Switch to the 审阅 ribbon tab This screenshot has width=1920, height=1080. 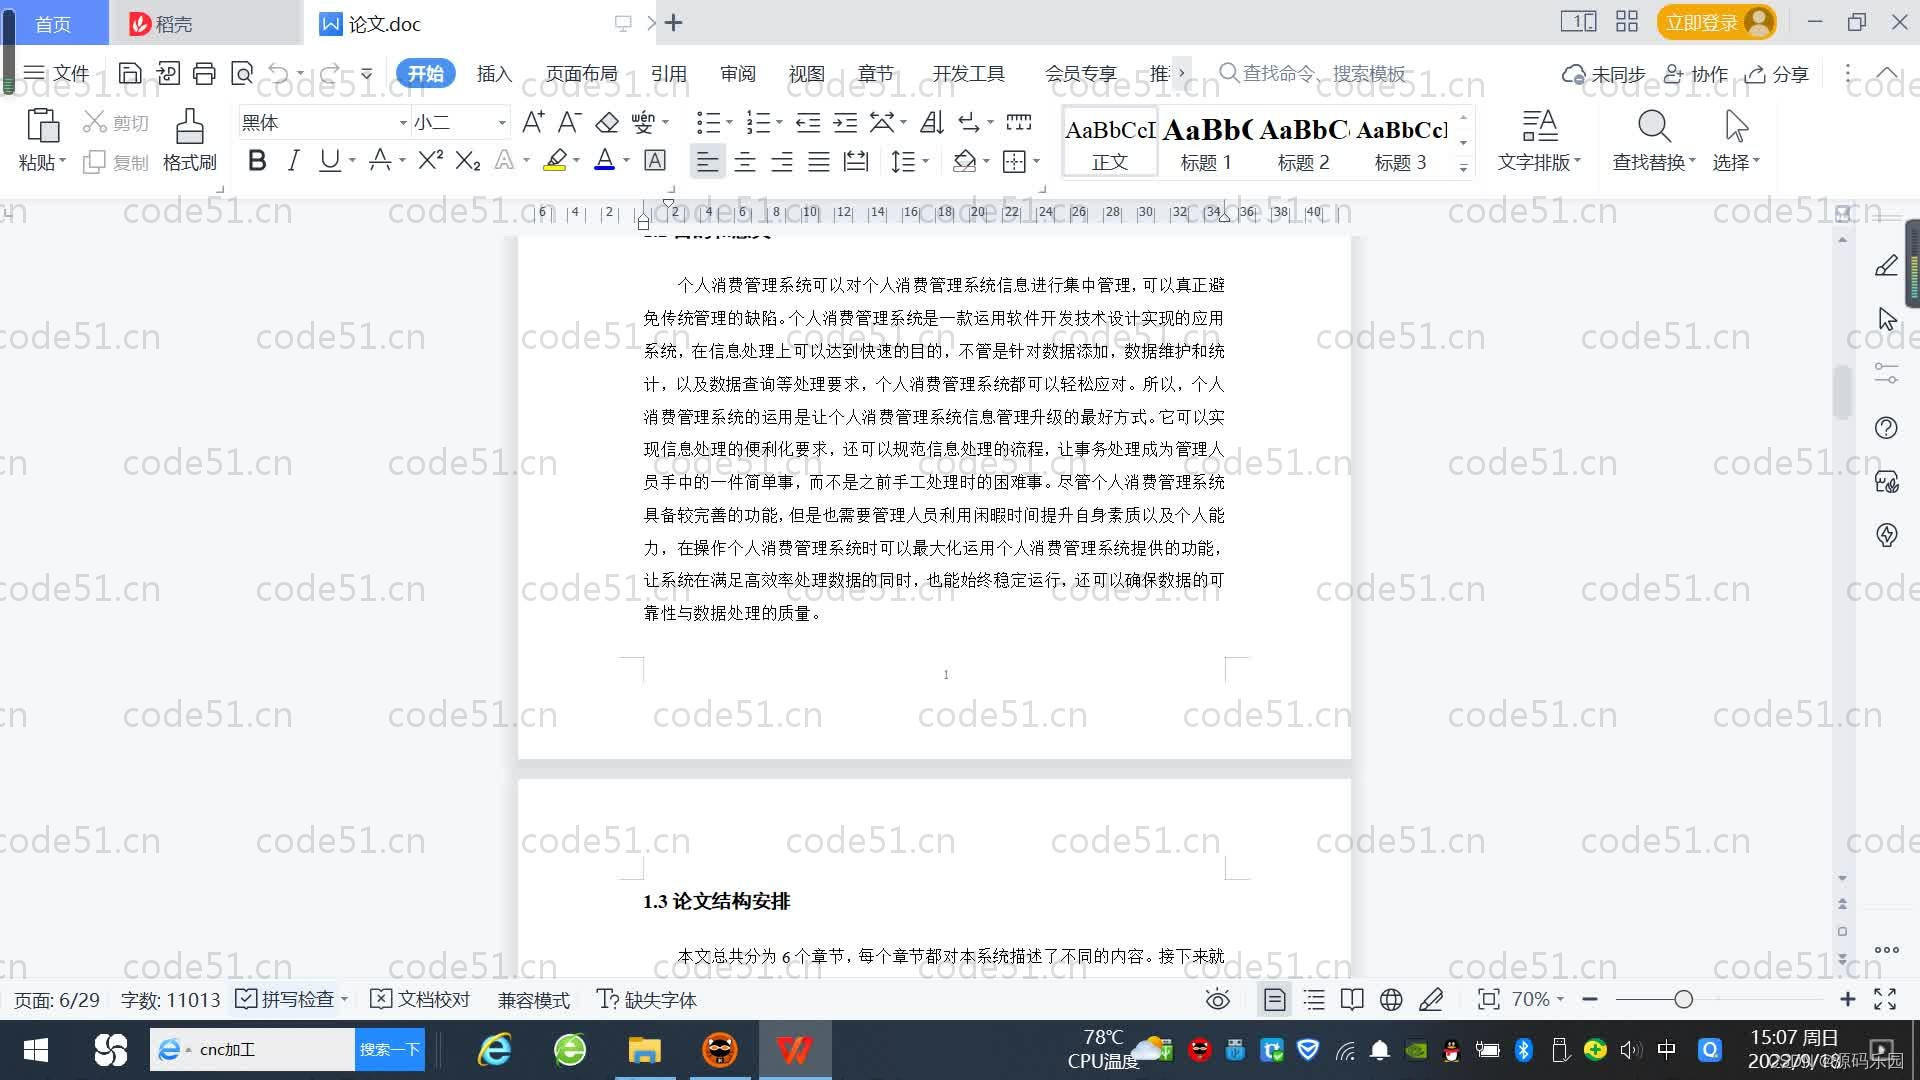pos(737,73)
